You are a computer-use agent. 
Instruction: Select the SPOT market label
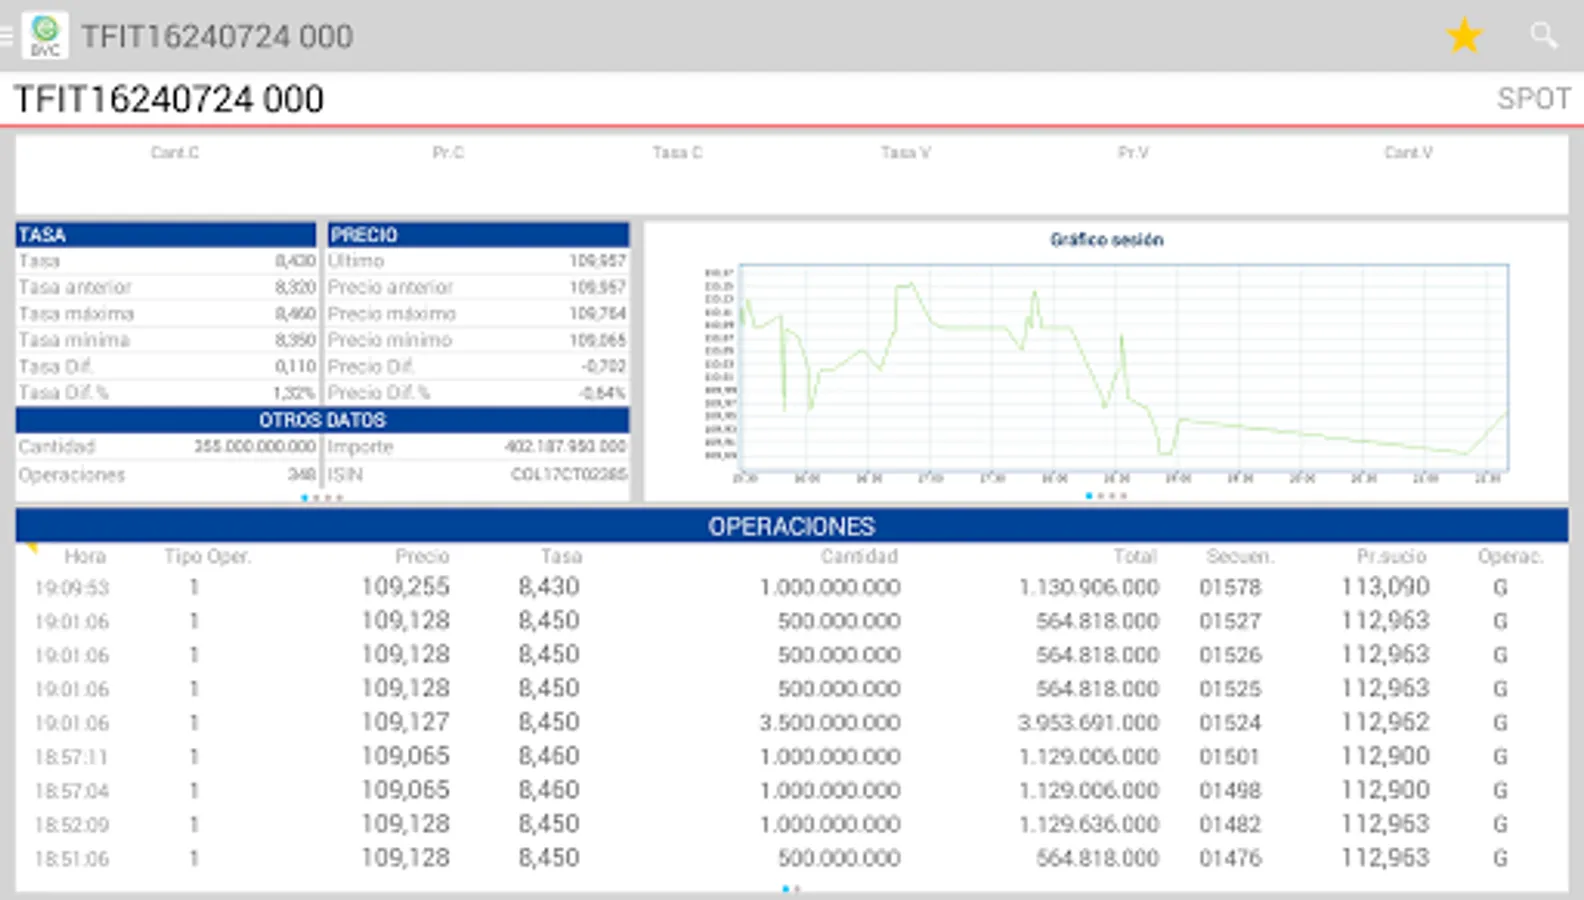tap(1533, 99)
